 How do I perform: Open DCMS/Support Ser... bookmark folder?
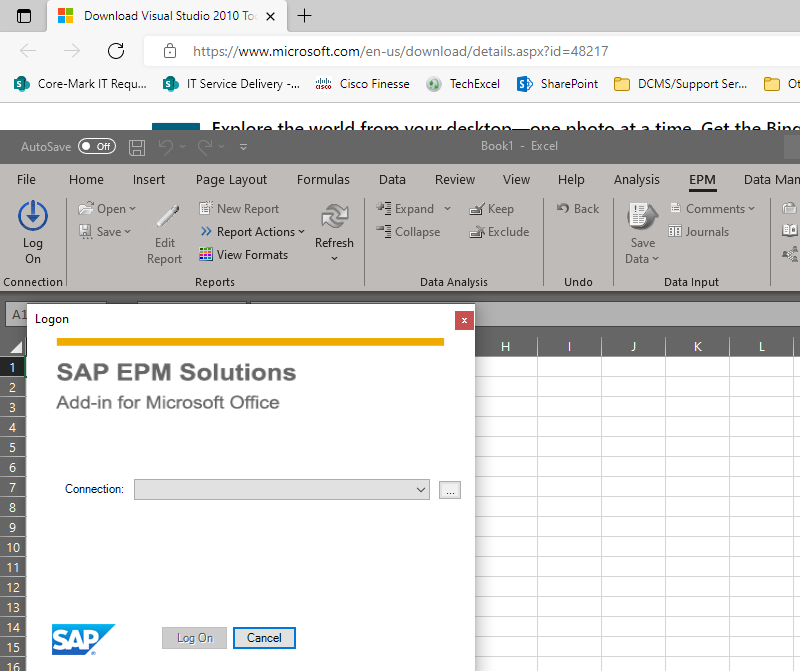click(x=681, y=84)
